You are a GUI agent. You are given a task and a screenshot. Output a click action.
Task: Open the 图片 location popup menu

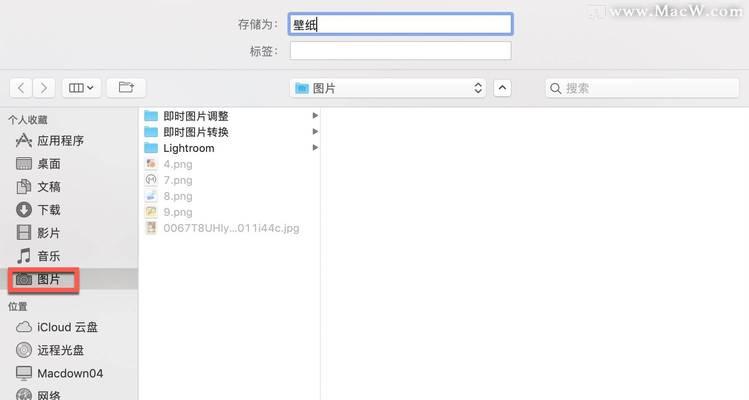(x=388, y=88)
